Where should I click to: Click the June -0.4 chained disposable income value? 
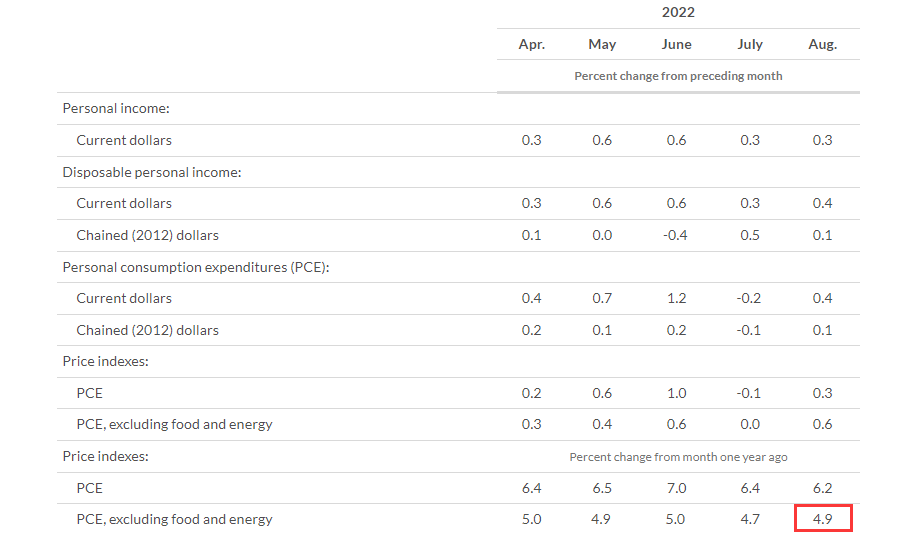[x=676, y=235]
